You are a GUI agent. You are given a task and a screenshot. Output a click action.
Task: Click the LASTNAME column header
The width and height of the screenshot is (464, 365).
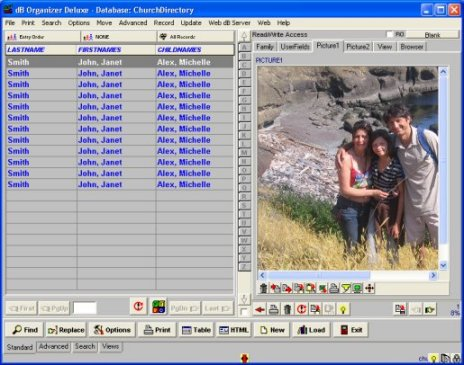tap(41, 50)
